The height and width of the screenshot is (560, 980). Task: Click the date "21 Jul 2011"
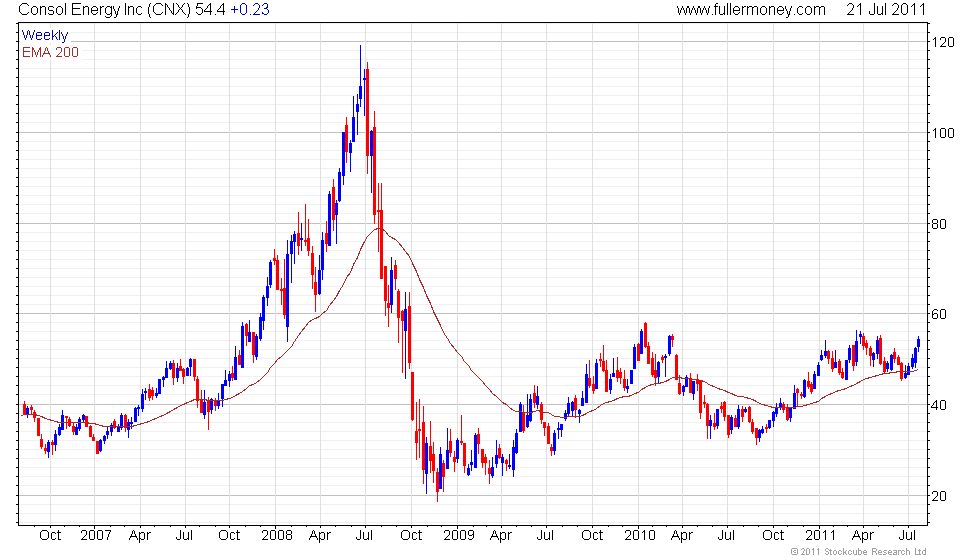pyautogui.click(x=886, y=9)
